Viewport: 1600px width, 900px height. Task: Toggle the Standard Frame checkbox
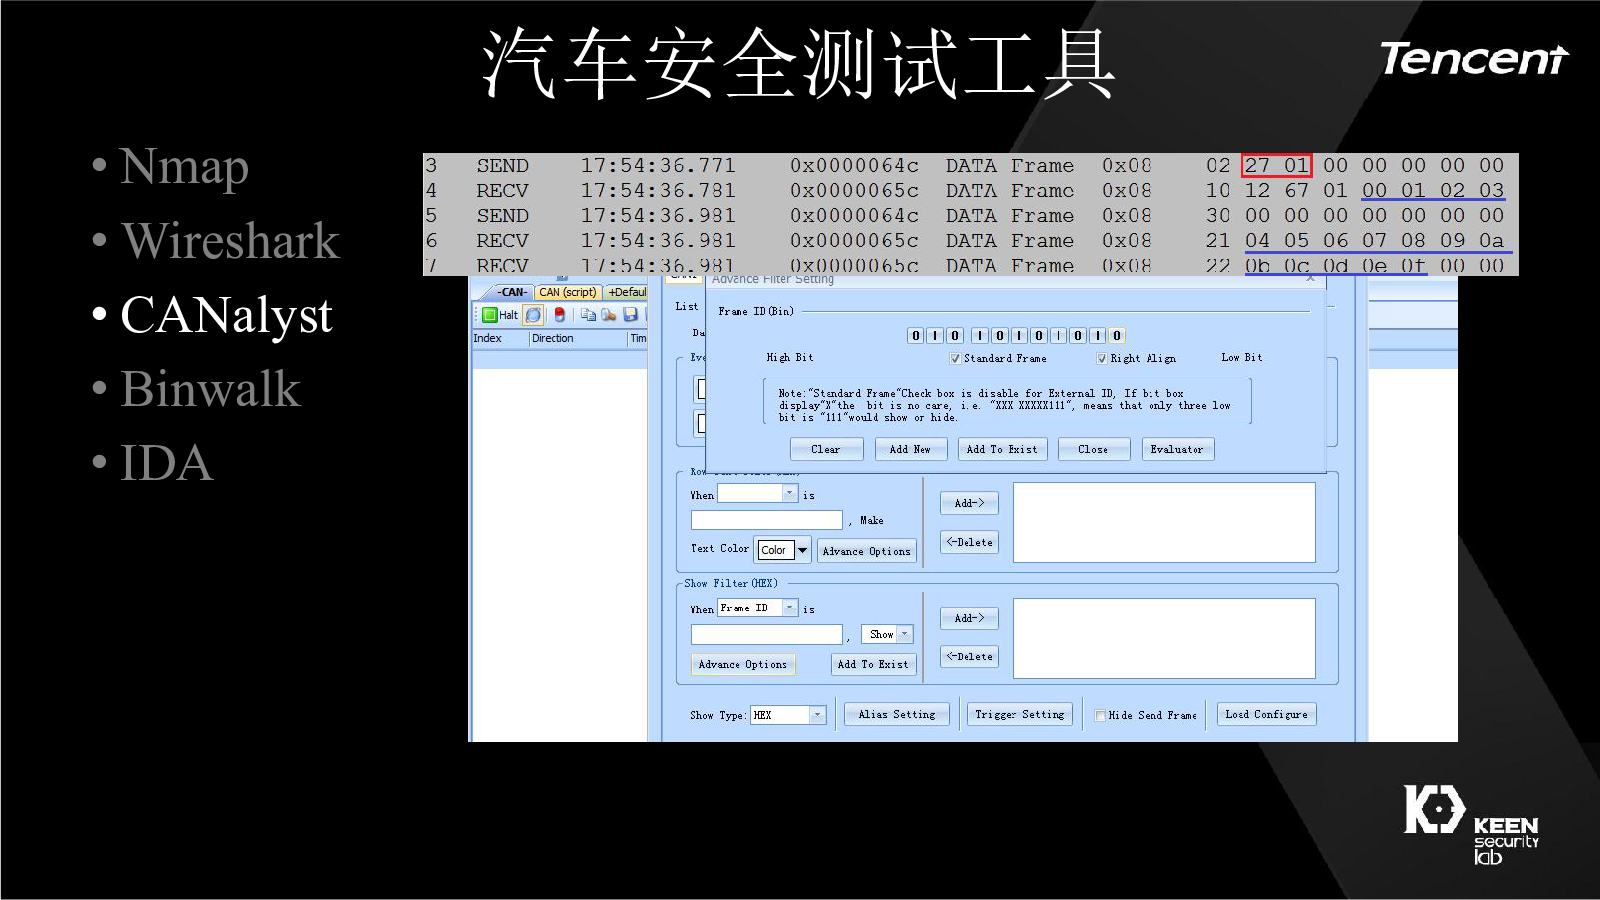(955, 358)
